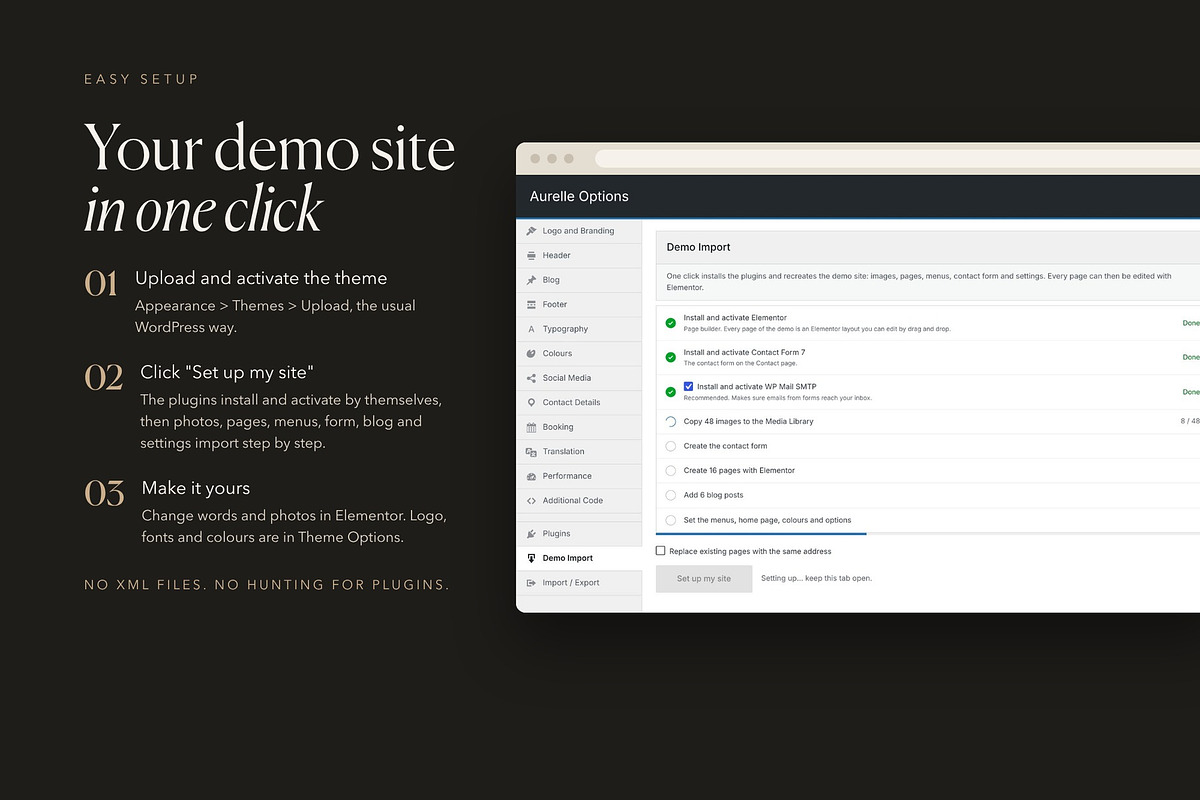Click the pushpin icon next to Blog
The image size is (1200, 800).
[531, 280]
